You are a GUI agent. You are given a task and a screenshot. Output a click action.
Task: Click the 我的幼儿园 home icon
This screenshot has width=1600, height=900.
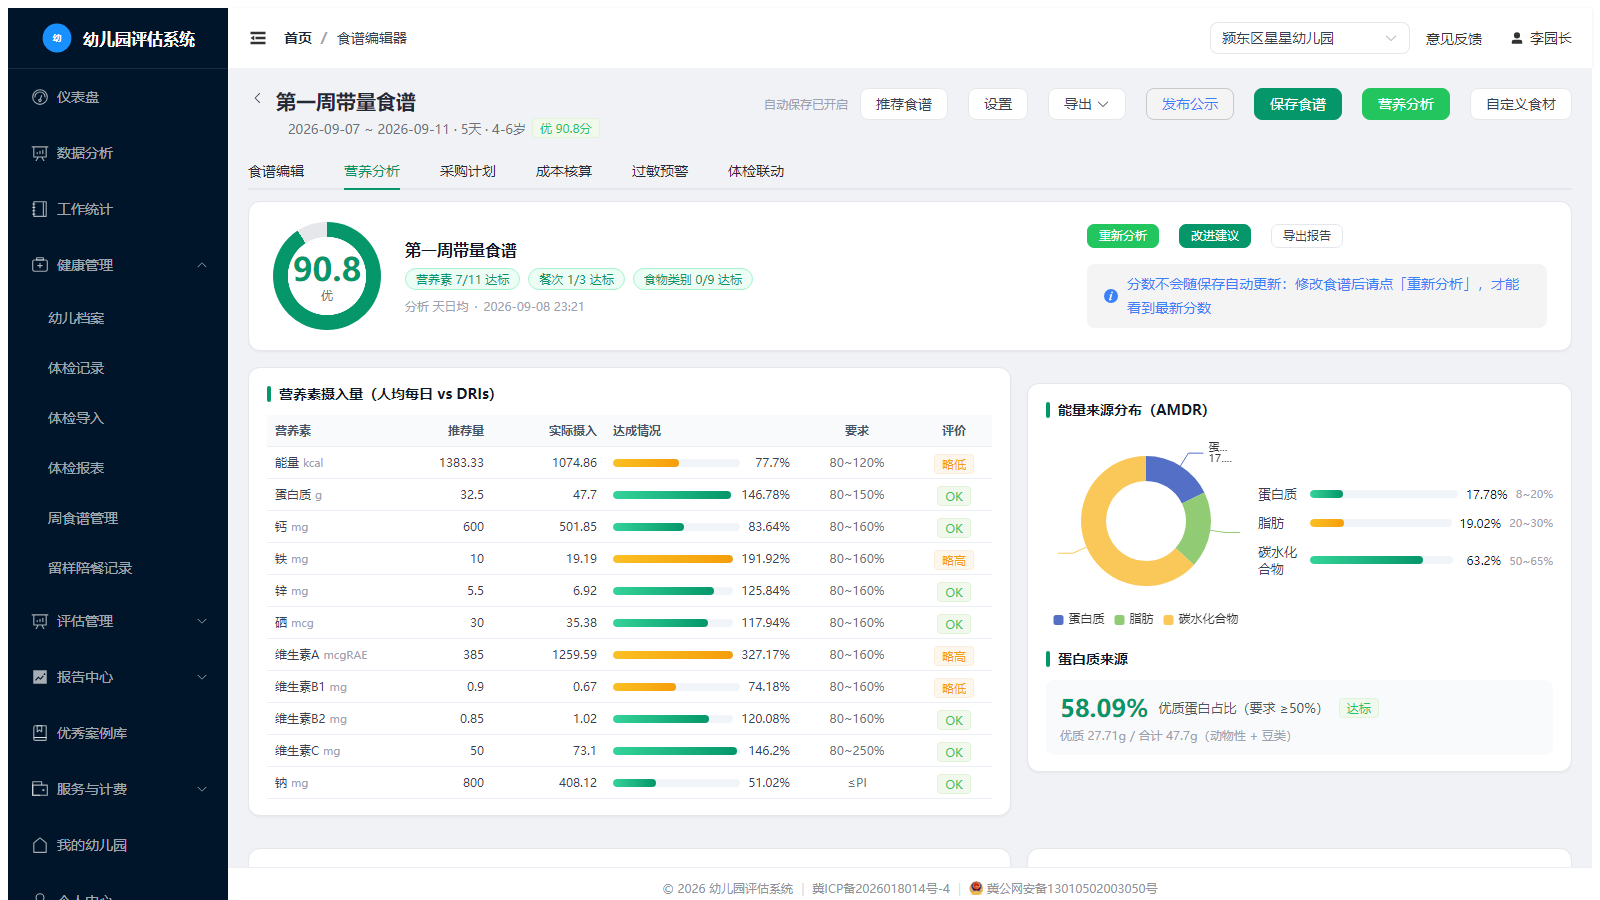coord(40,845)
